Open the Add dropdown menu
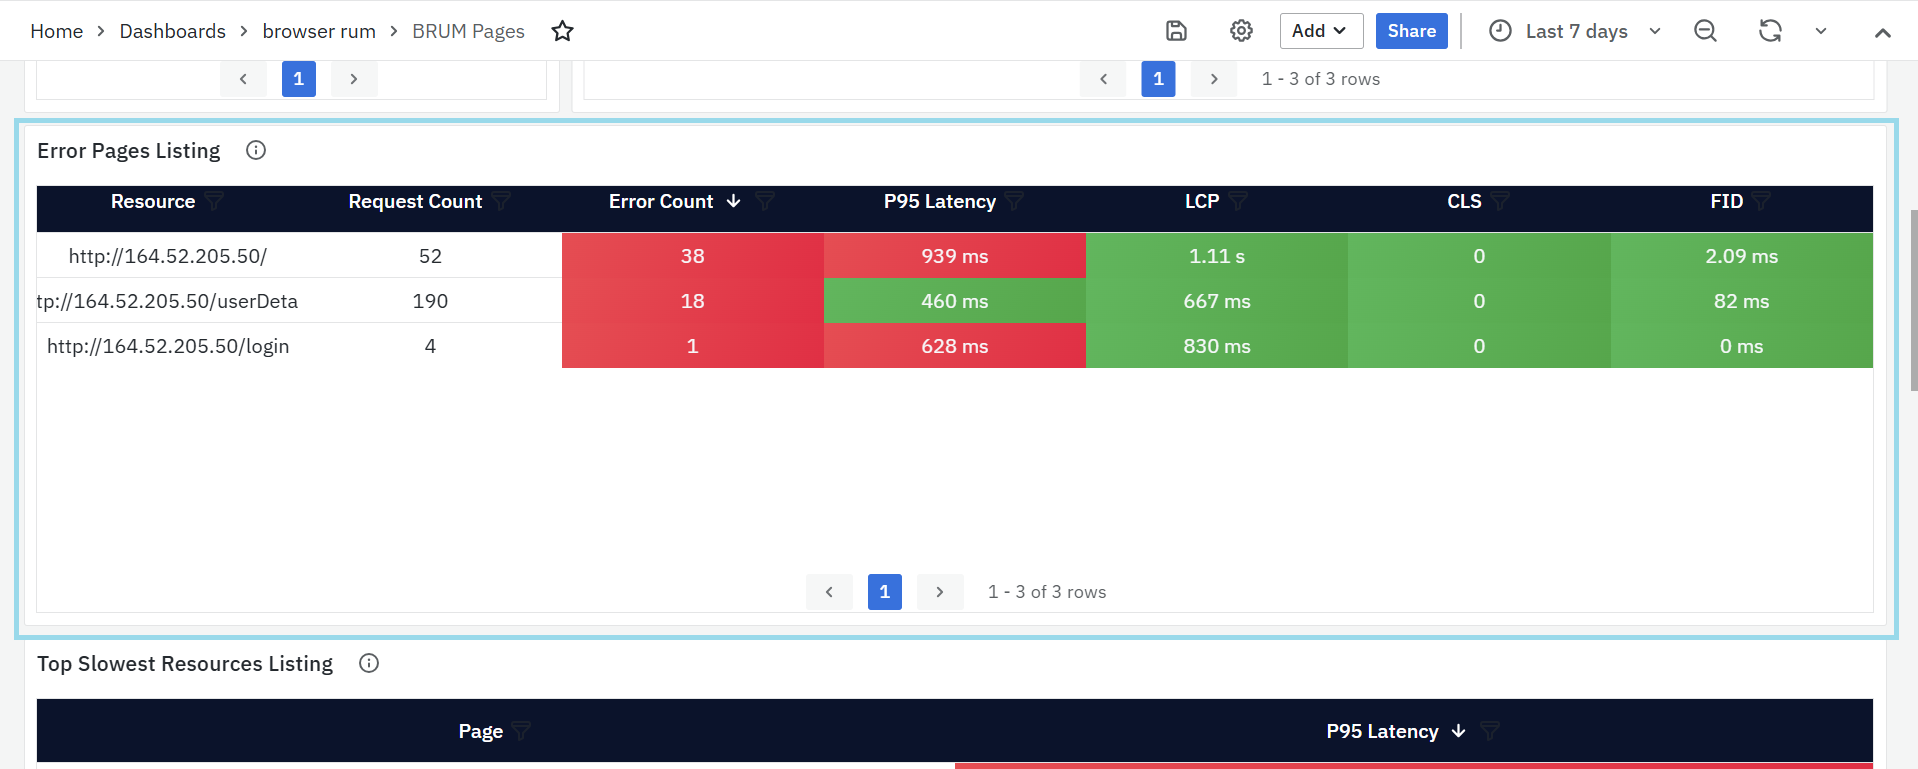The image size is (1918, 769). [1320, 31]
